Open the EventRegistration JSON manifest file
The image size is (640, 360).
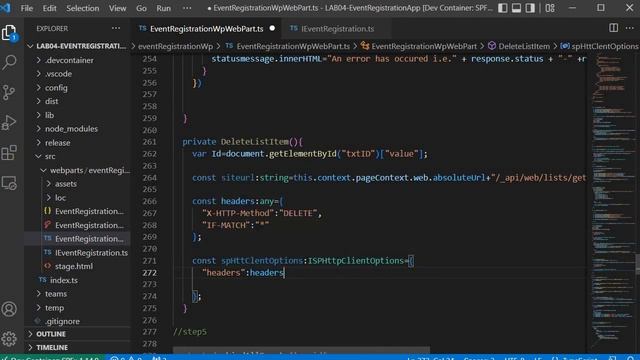click(78, 211)
